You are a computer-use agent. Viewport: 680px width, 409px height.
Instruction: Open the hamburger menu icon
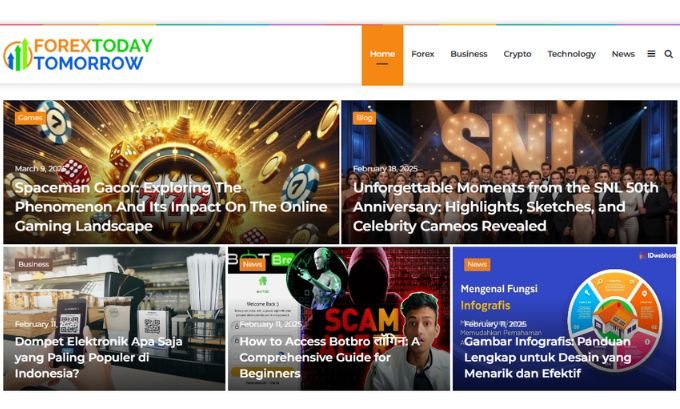click(x=651, y=54)
